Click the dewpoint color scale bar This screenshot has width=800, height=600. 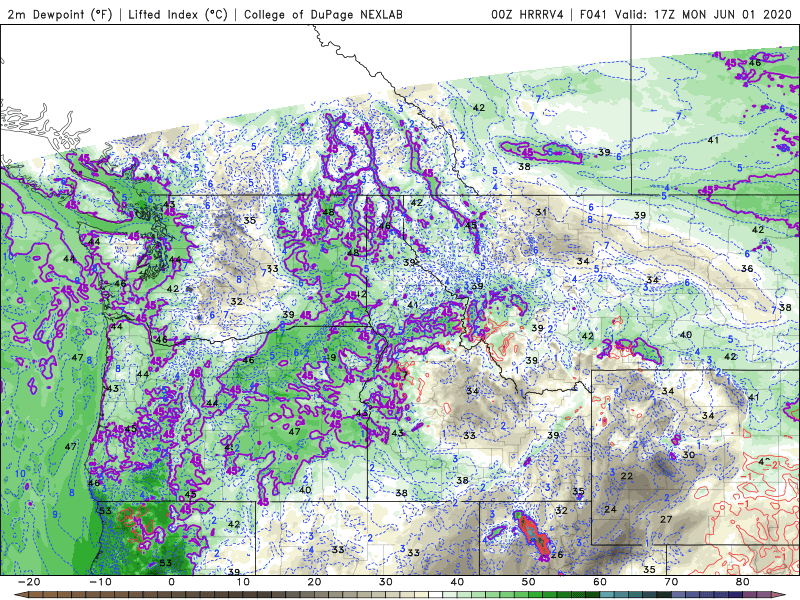pyautogui.click(x=400, y=595)
